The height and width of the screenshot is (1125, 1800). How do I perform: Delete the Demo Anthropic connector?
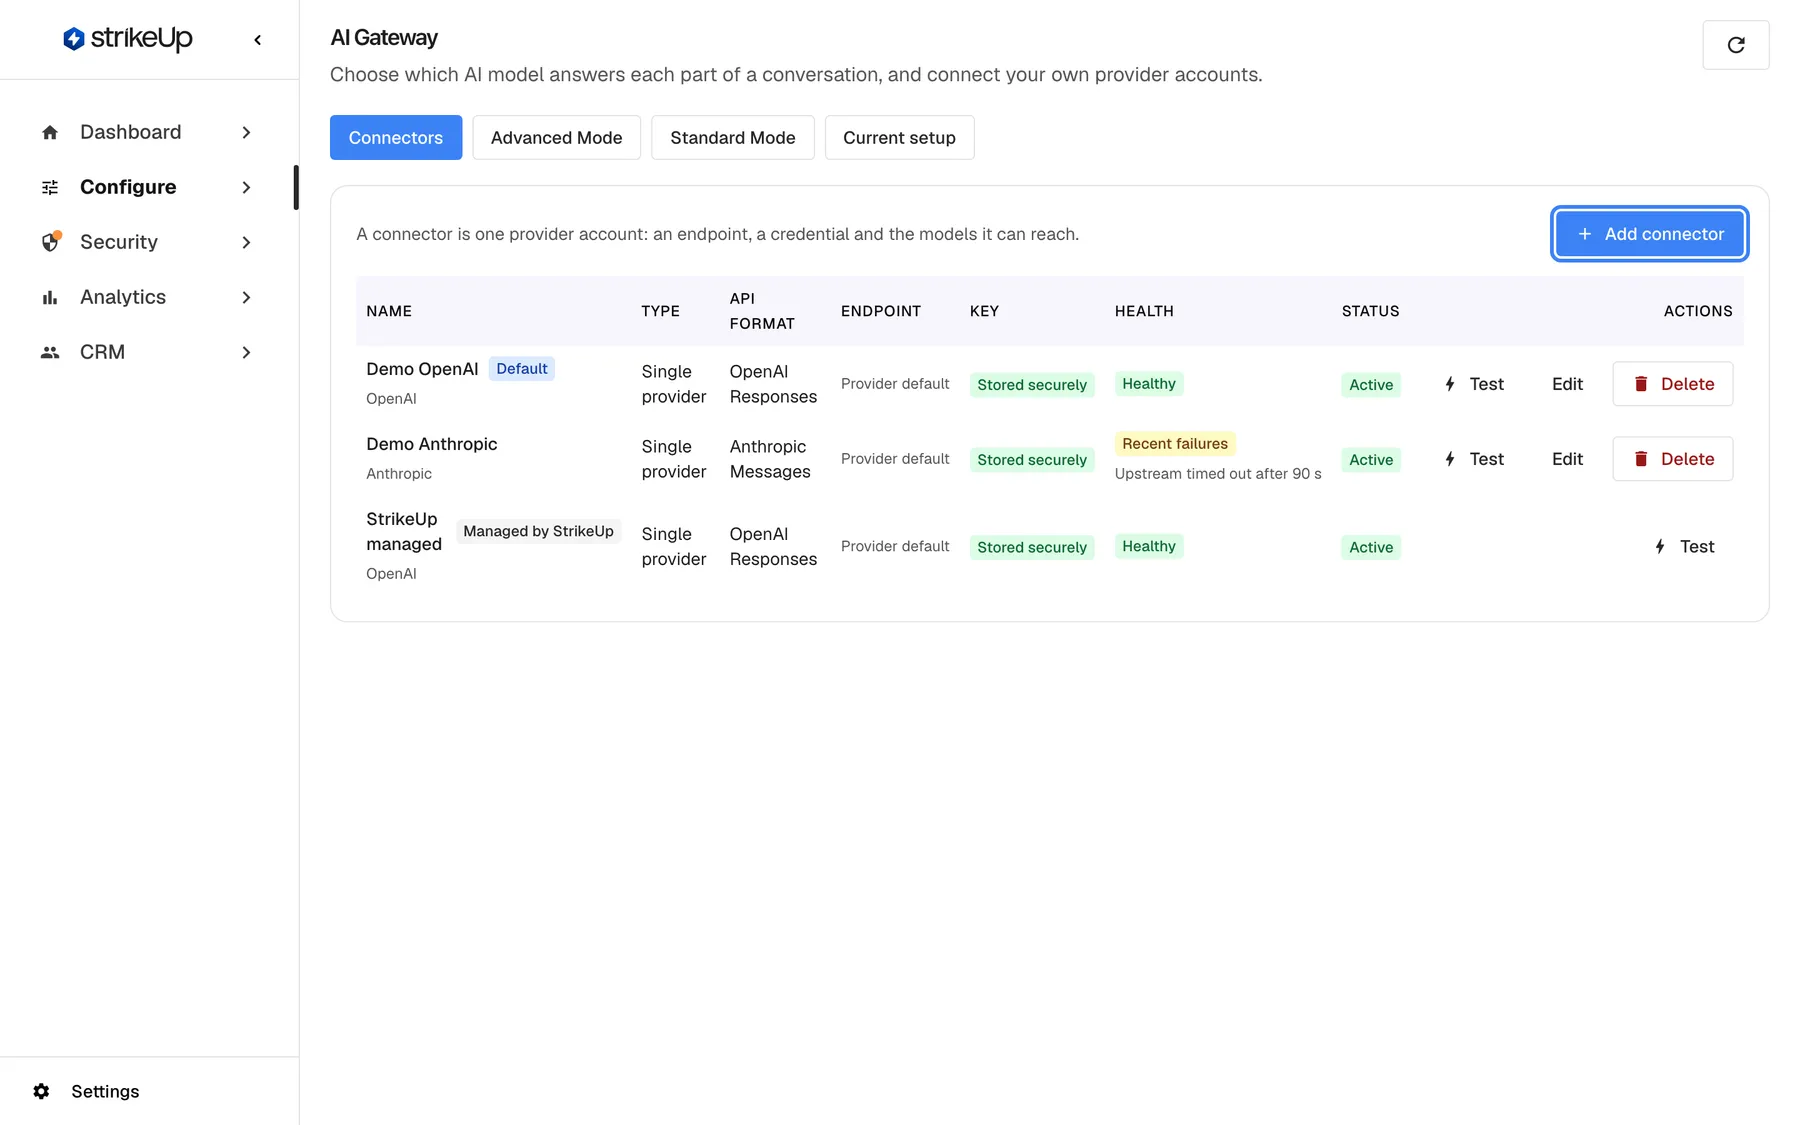click(1673, 459)
